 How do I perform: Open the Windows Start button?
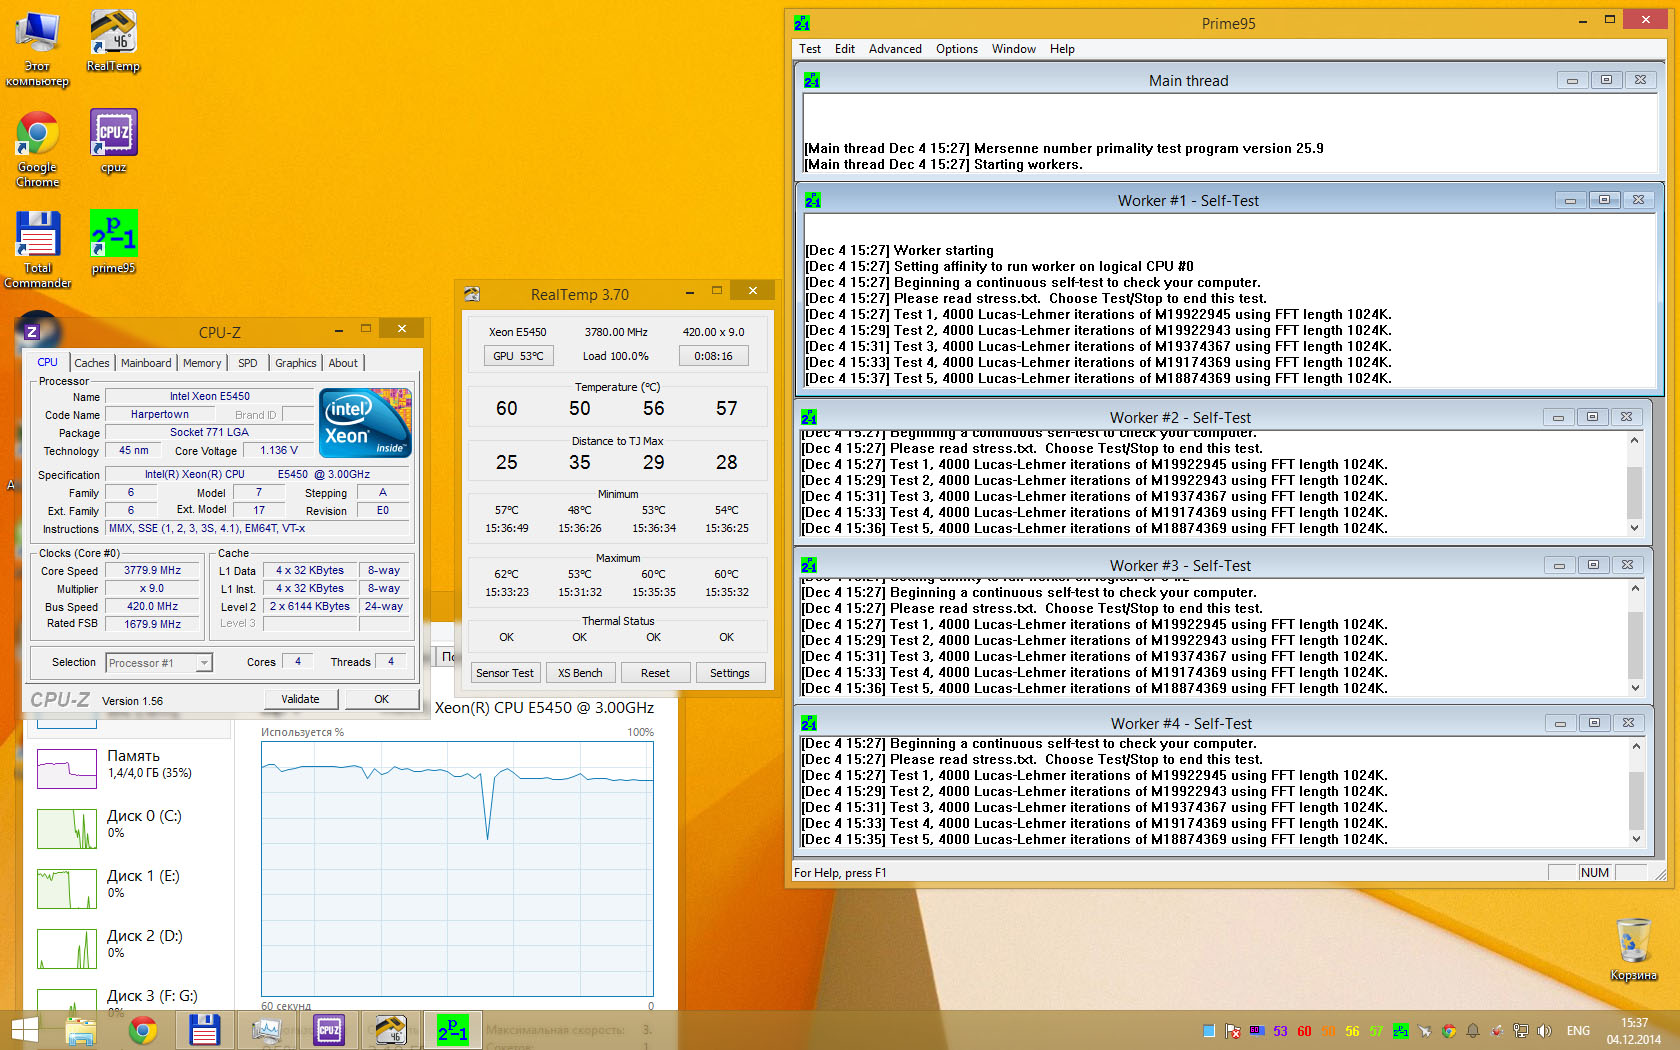[x=24, y=1030]
